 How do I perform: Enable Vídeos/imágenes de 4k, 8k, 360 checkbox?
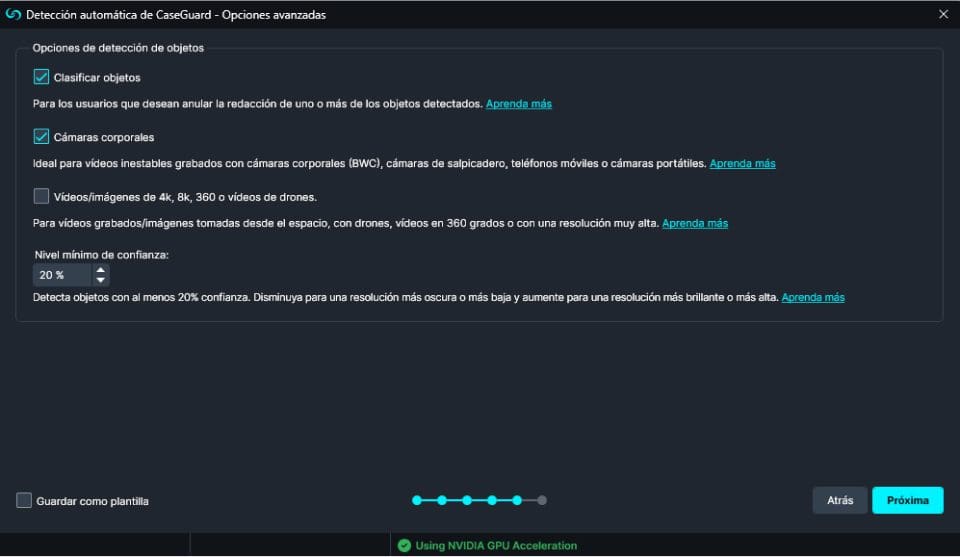41,196
